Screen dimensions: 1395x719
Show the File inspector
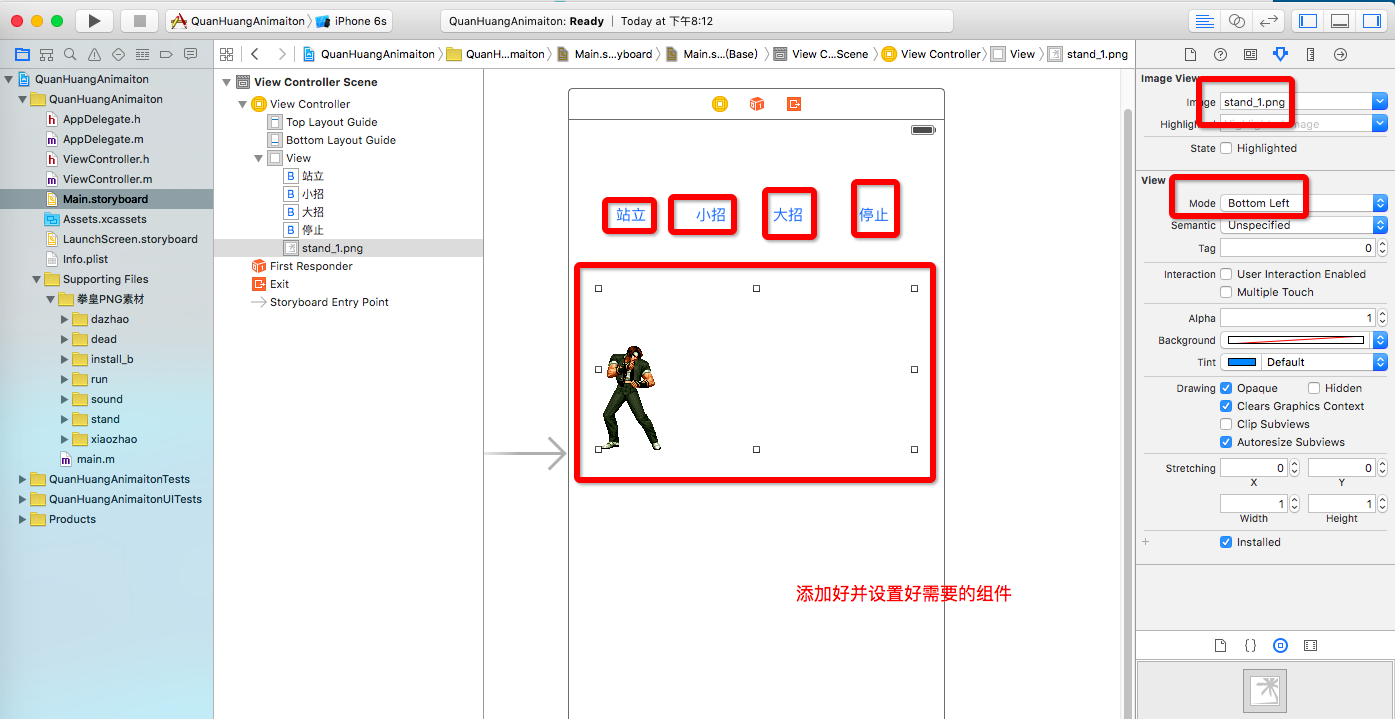pos(1190,54)
